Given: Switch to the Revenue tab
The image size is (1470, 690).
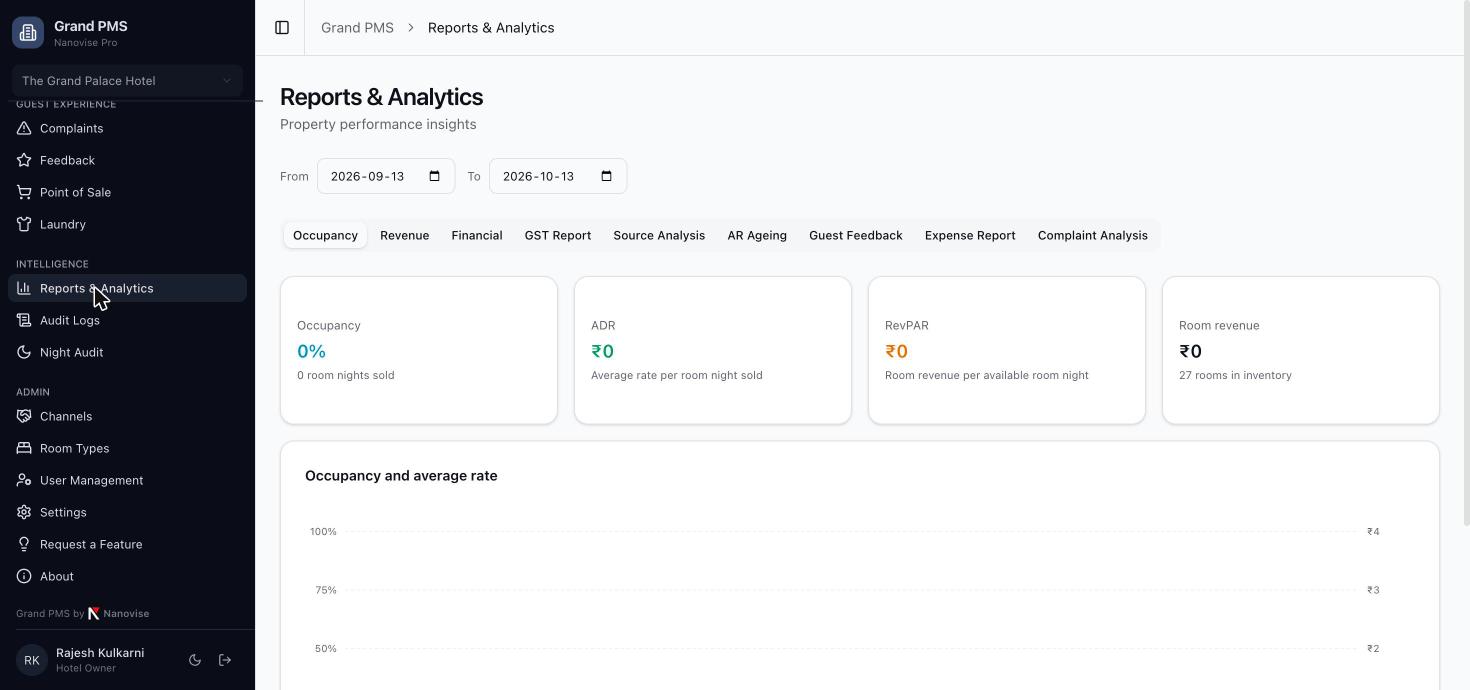Looking at the screenshot, I should [x=405, y=235].
